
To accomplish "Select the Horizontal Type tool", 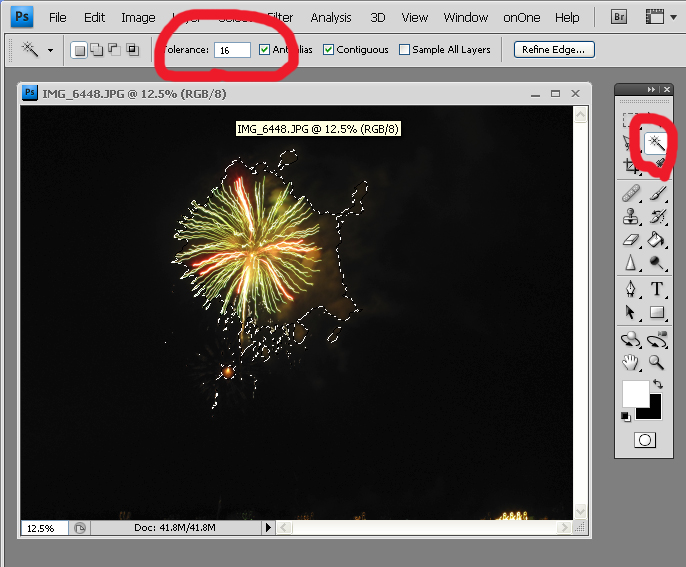I will coord(657,289).
